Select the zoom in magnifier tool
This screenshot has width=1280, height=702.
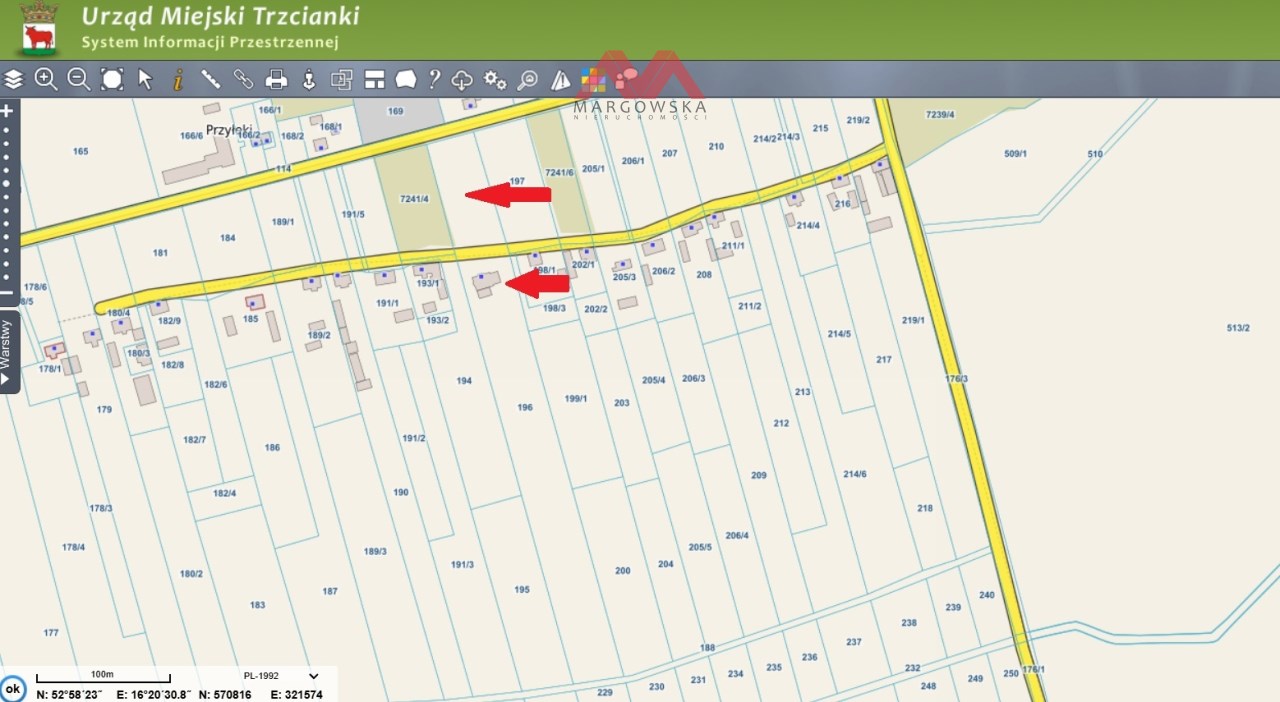(x=46, y=80)
